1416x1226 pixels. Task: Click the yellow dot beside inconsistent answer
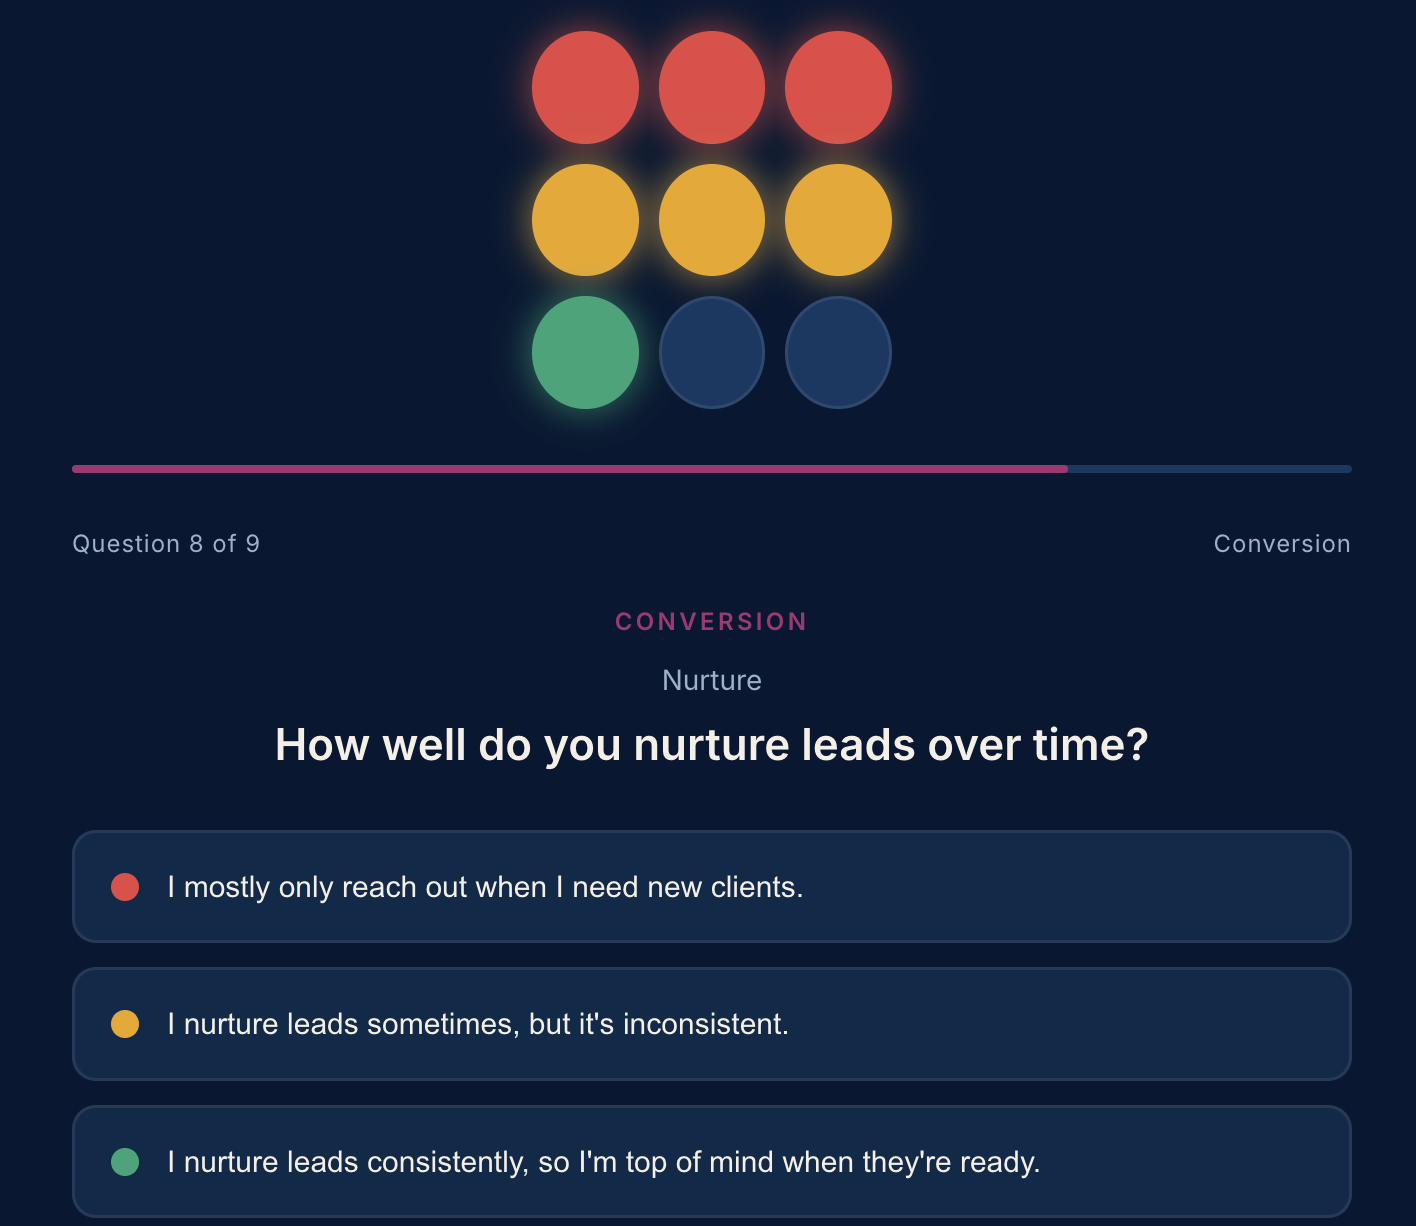click(x=125, y=1024)
